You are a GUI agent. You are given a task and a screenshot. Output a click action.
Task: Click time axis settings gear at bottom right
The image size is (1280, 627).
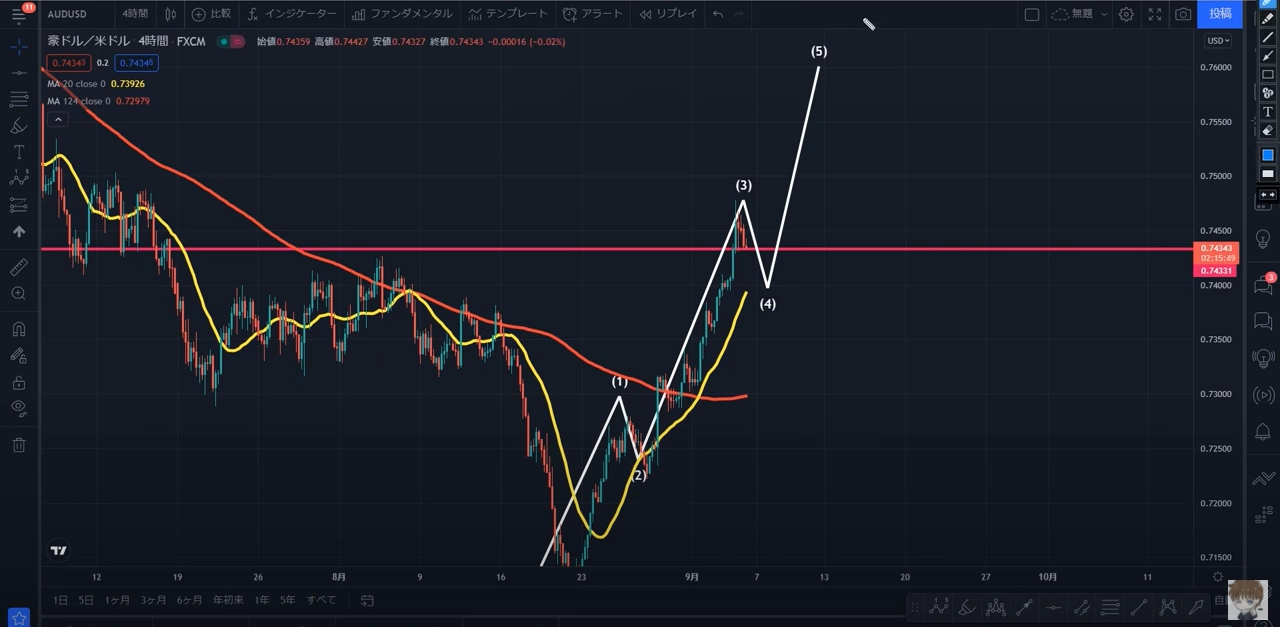point(1217,577)
